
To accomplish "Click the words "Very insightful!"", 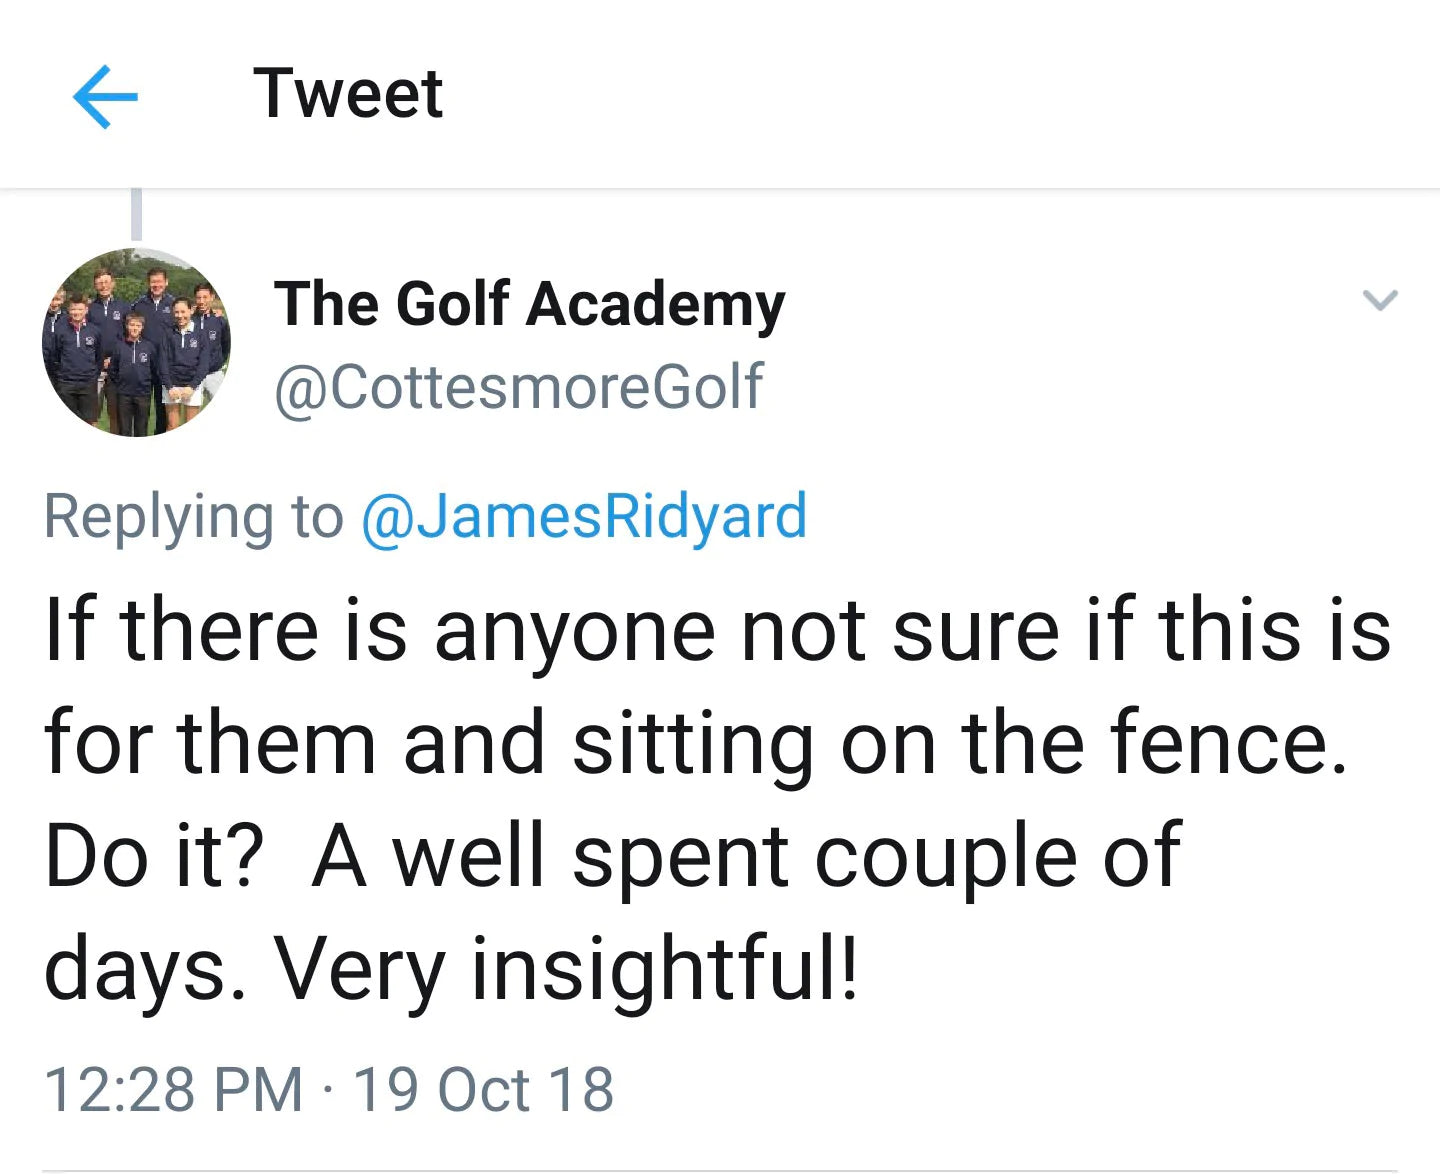I will coord(566,969).
